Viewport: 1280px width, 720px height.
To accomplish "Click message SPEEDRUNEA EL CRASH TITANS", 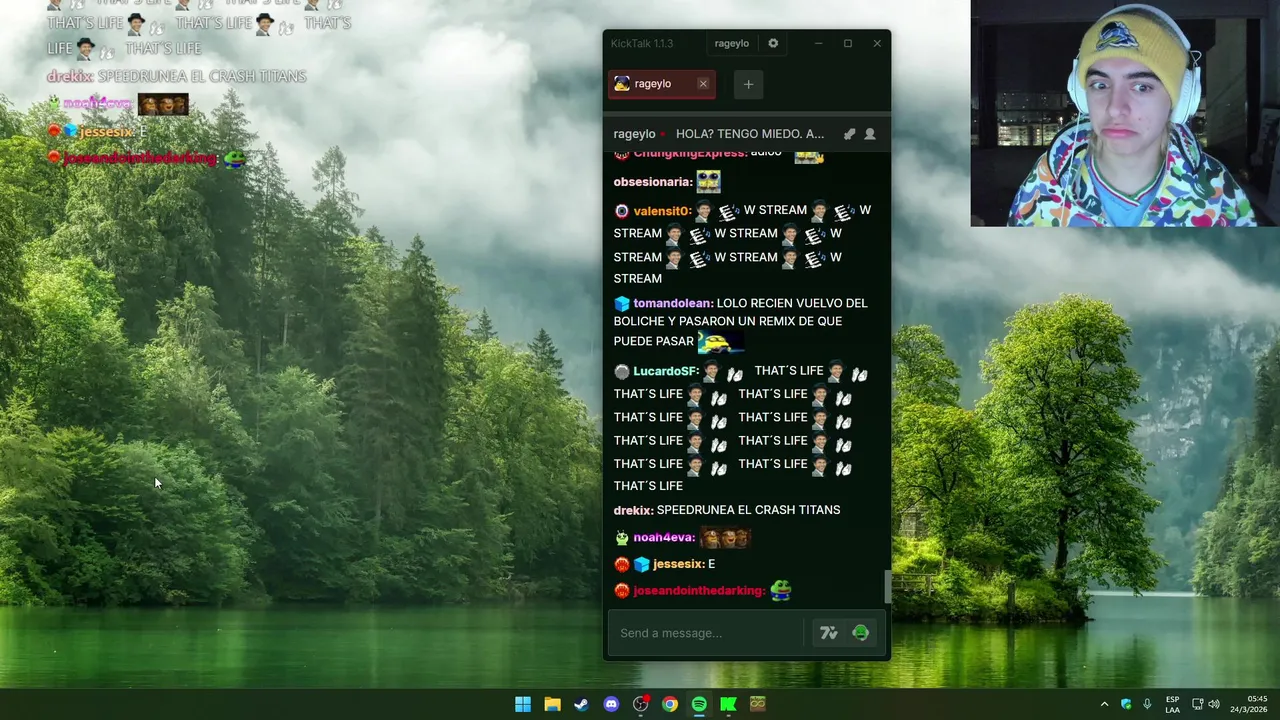I will [x=748, y=510].
